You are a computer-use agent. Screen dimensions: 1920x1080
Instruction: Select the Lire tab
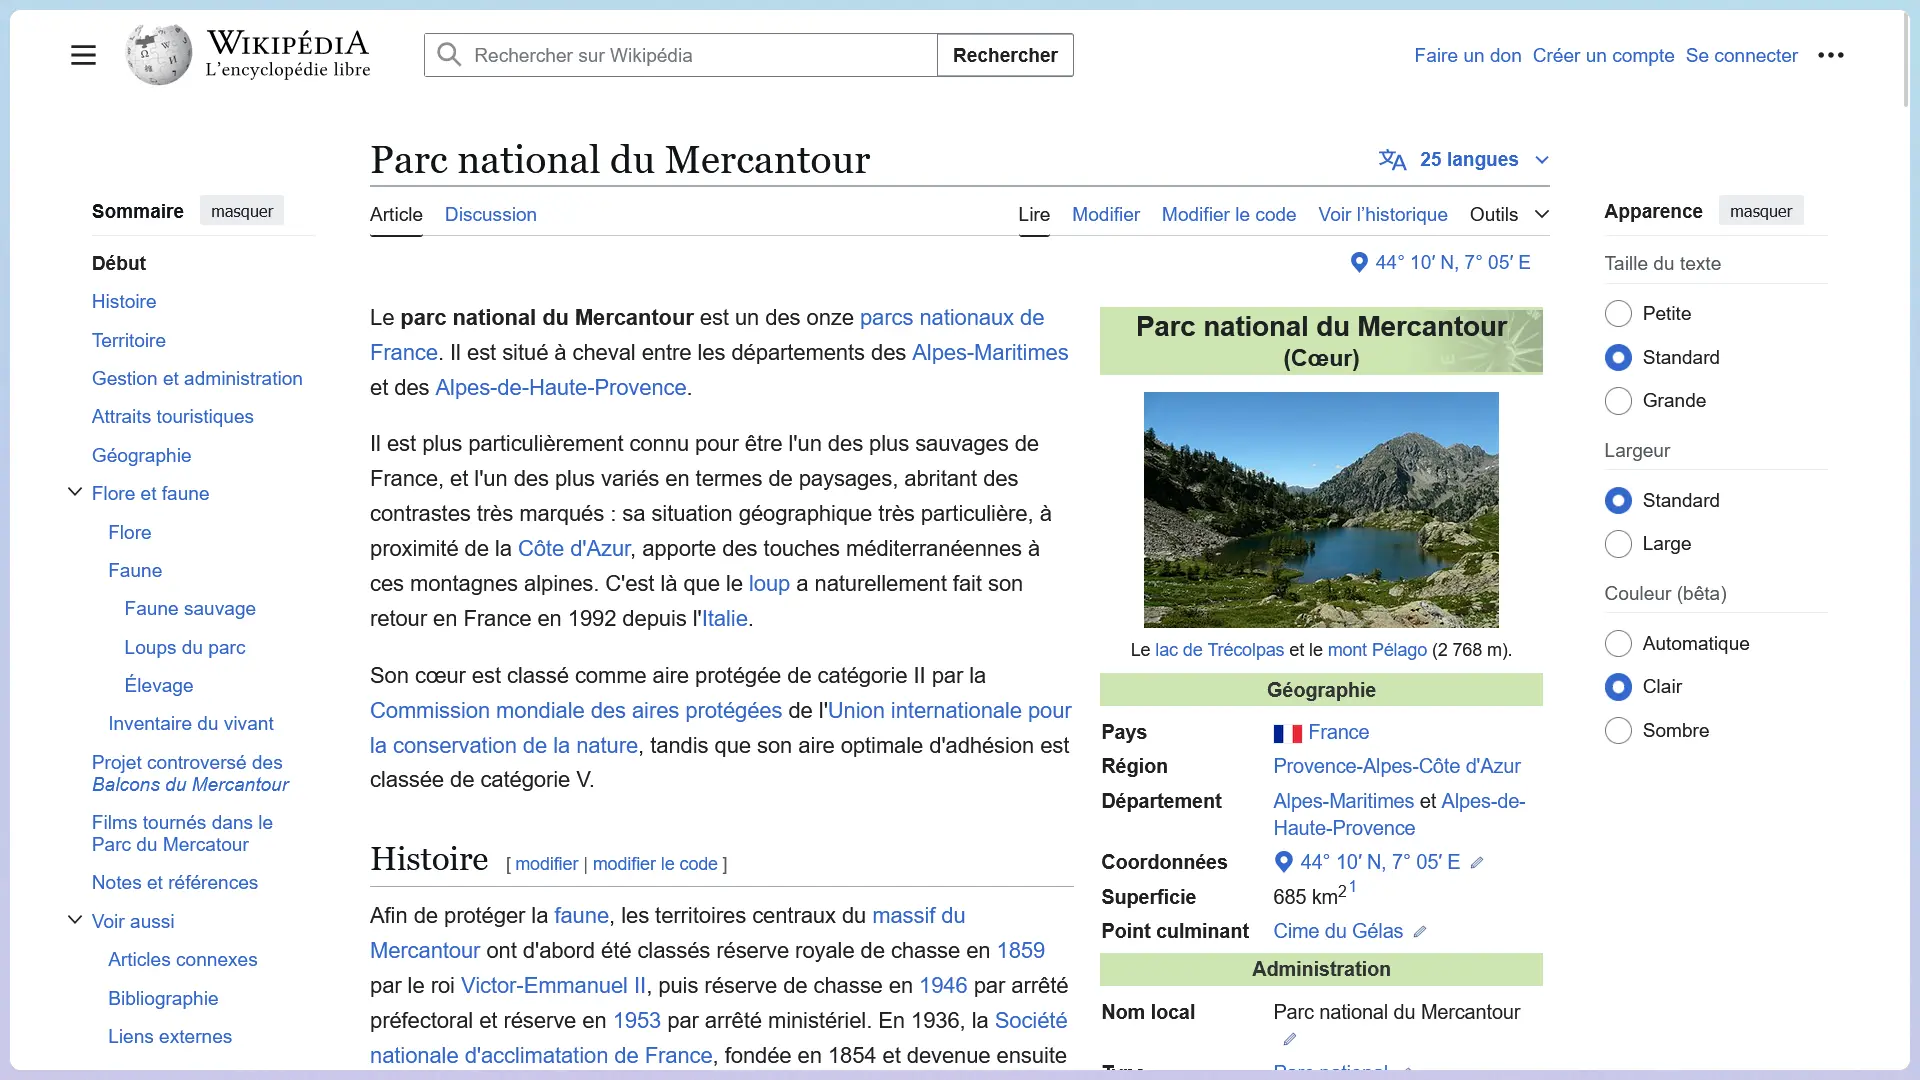click(x=1034, y=214)
